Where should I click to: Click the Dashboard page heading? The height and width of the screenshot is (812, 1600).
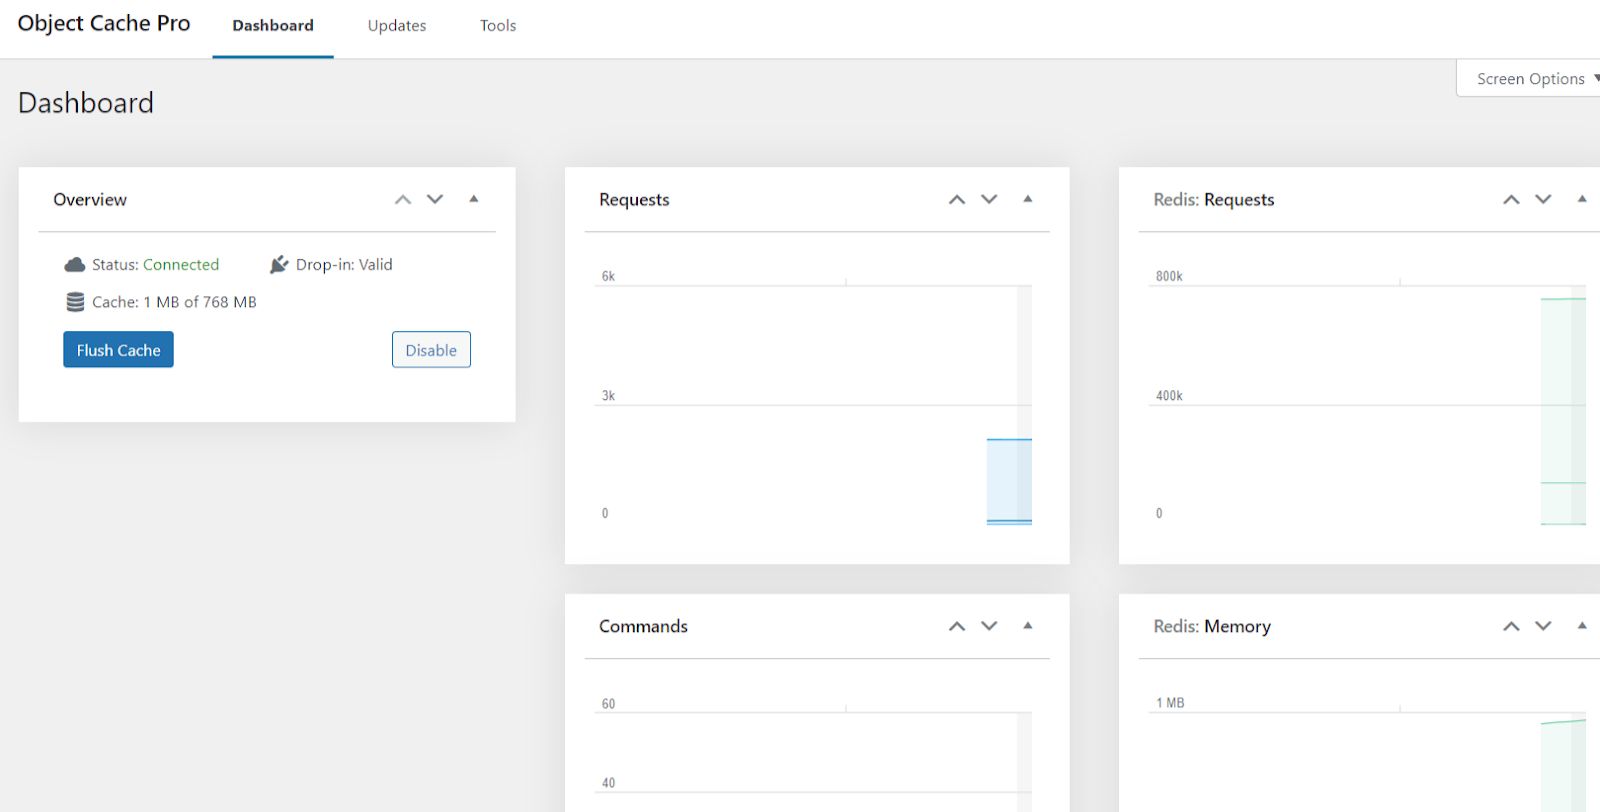[86, 103]
